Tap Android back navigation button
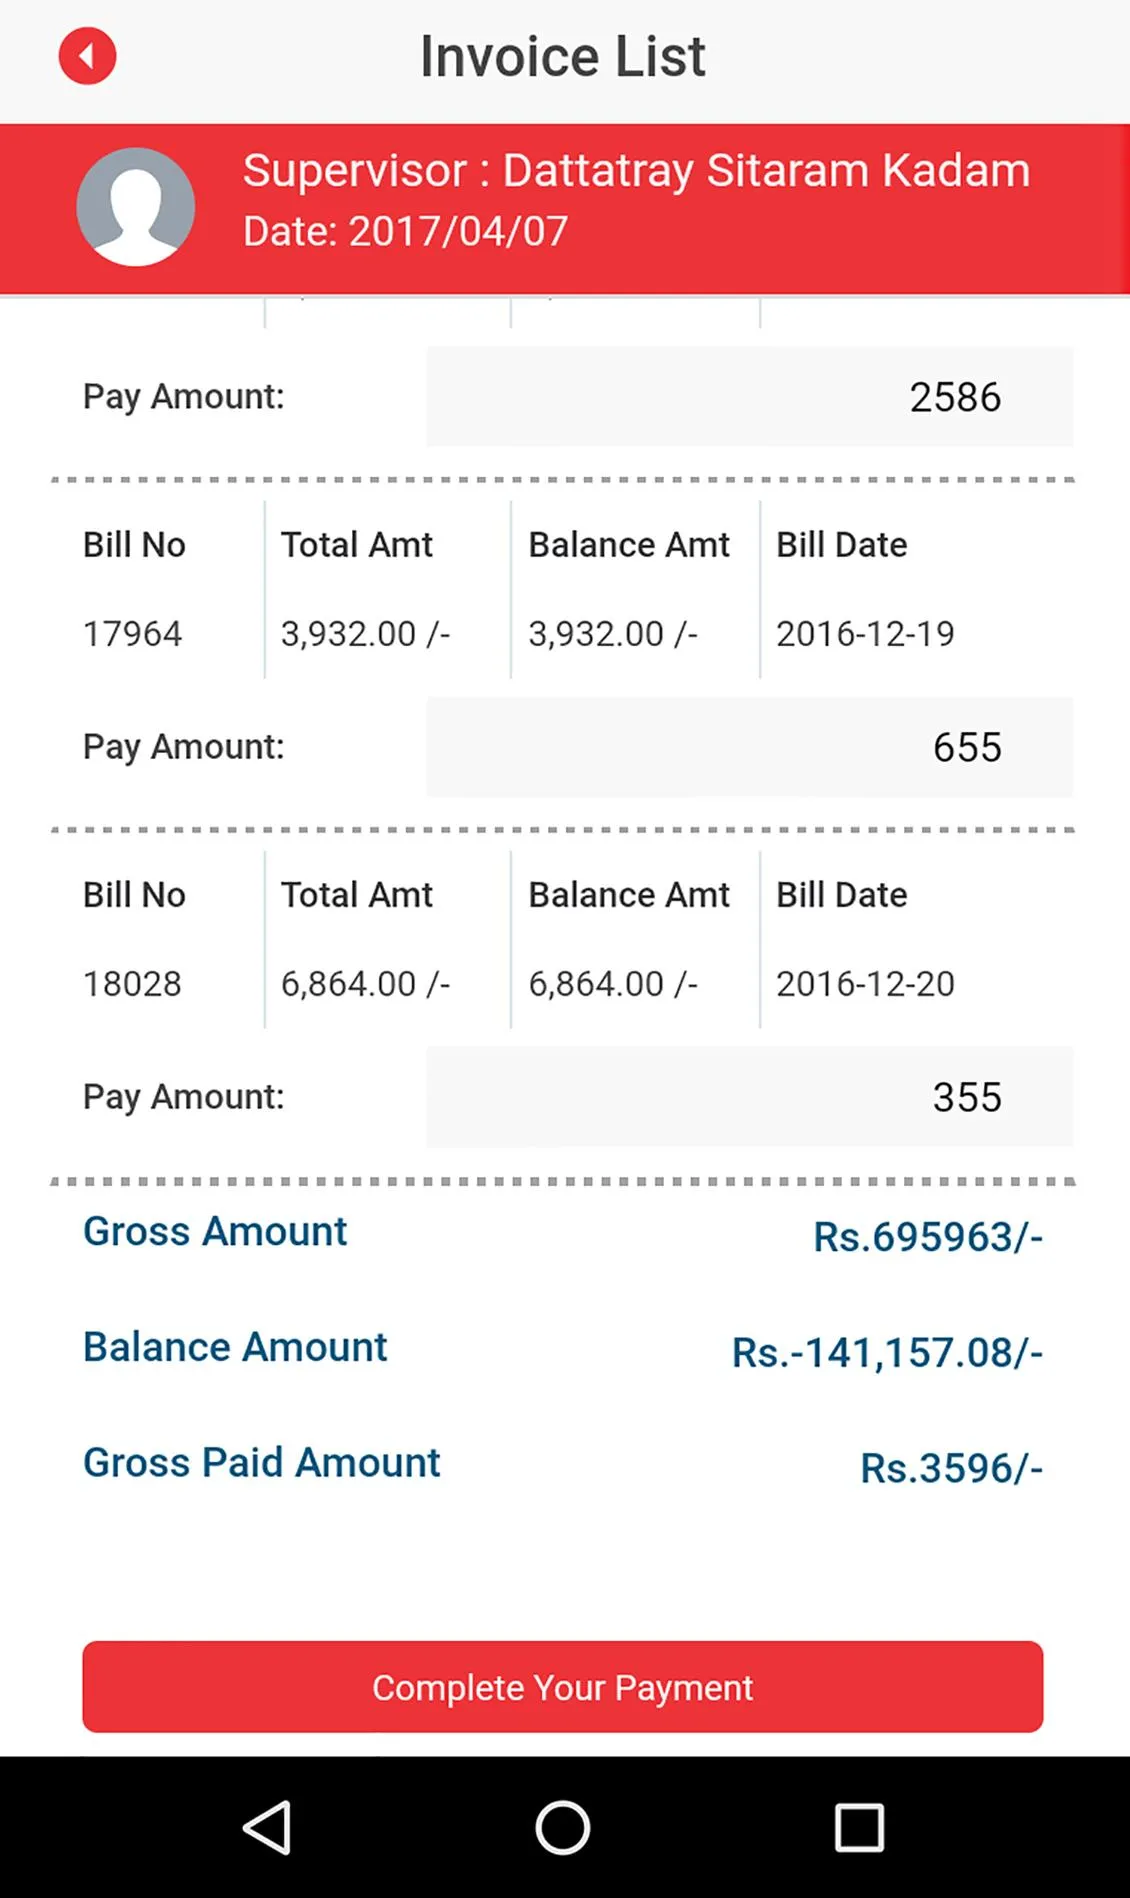This screenshot has width=1130, height=1898. point(267,1828)
